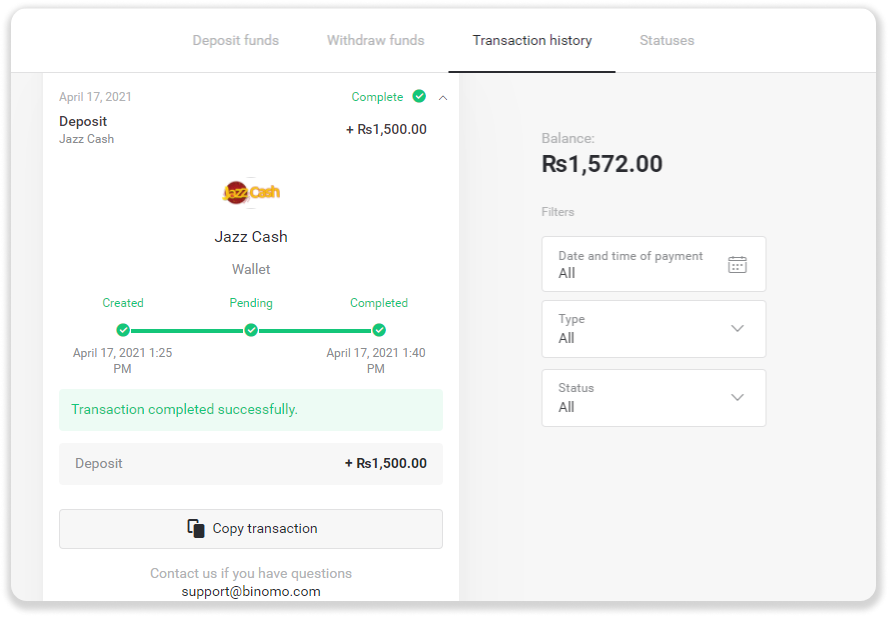Switch to the Deposit funds tab
The image size is (889, 617).
(x=236, y=41)
